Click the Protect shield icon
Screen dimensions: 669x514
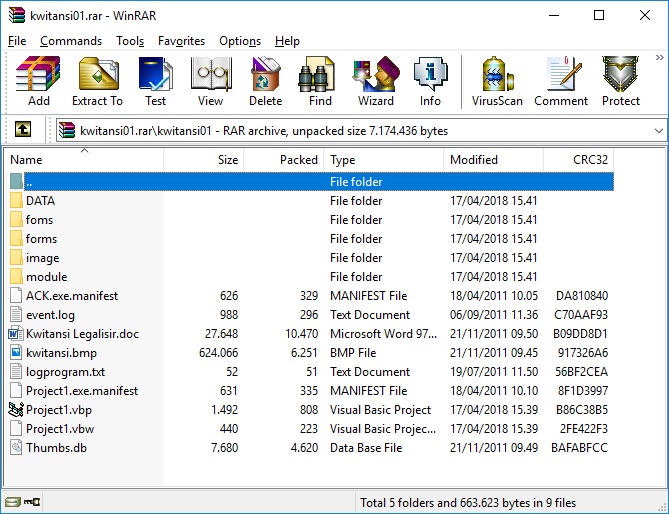pos(621,81)
